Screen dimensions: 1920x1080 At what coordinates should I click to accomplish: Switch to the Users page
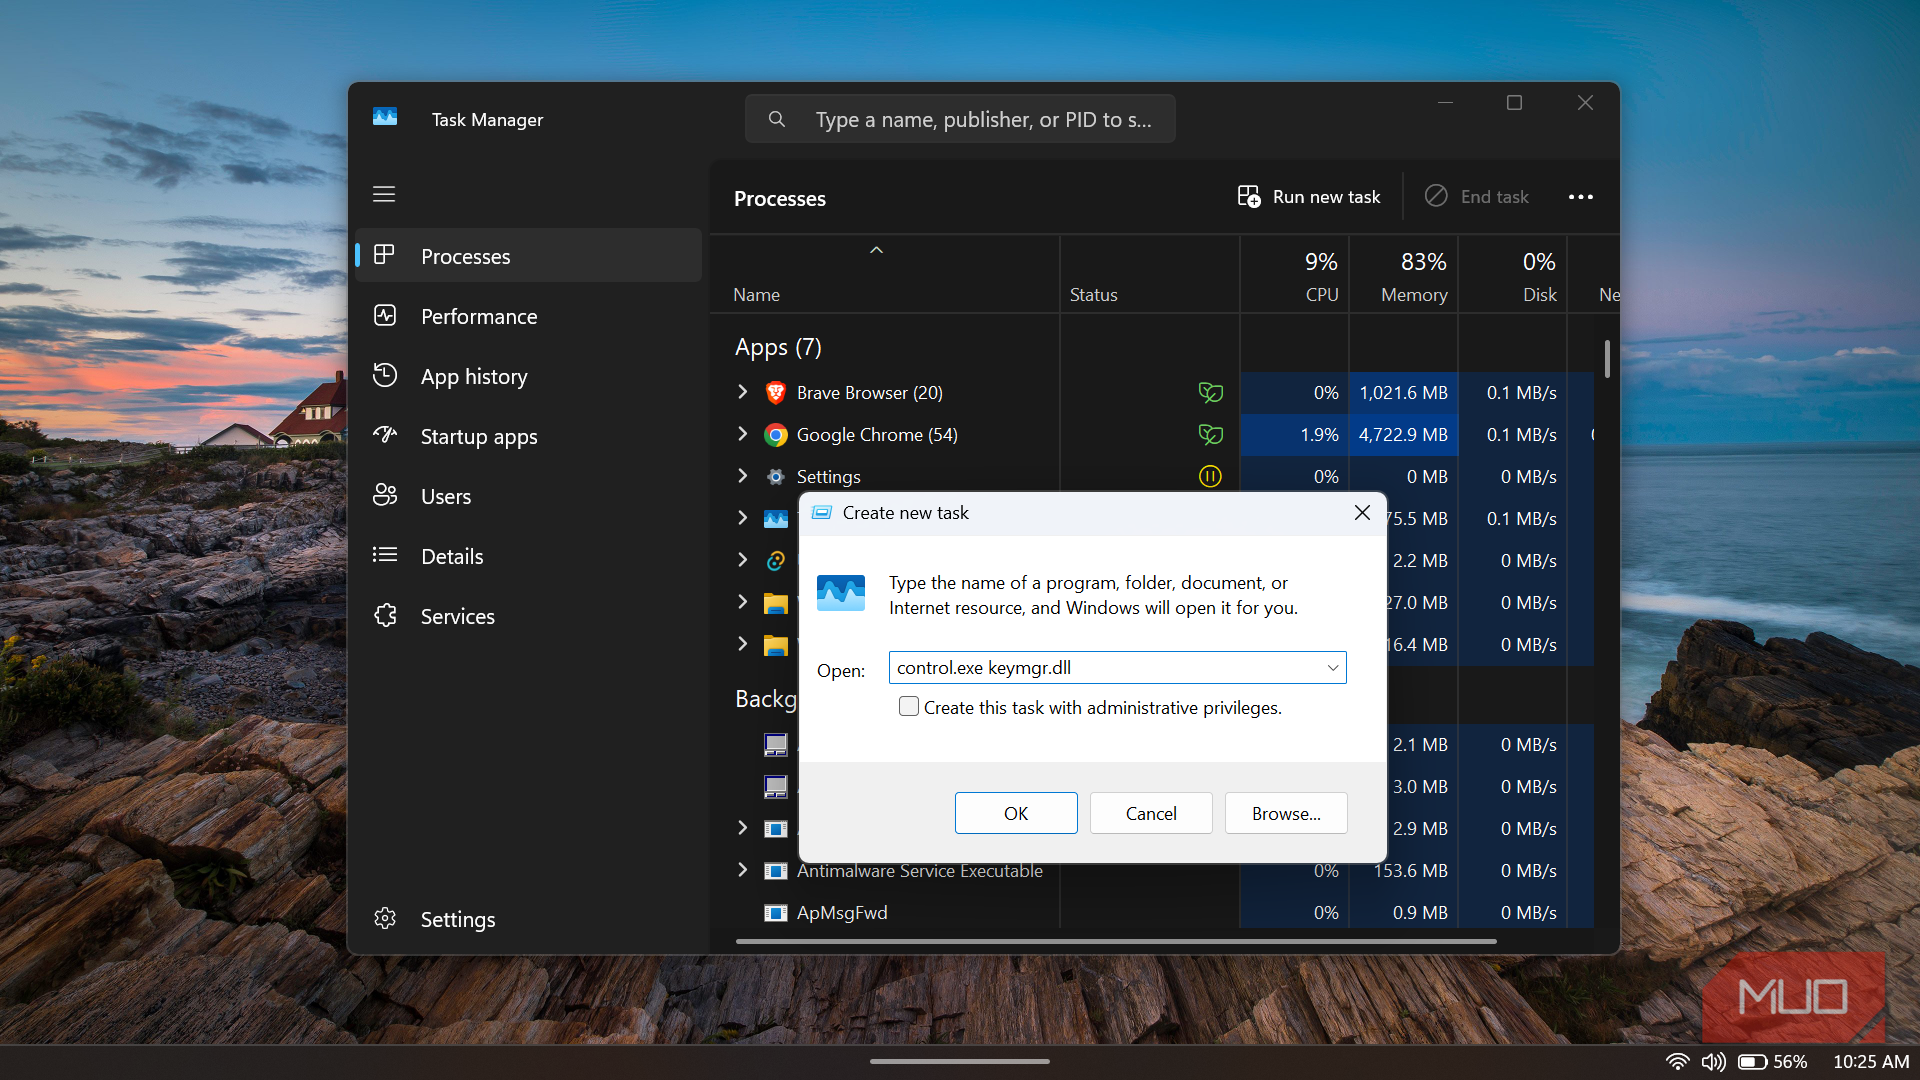tap(529, 496)
